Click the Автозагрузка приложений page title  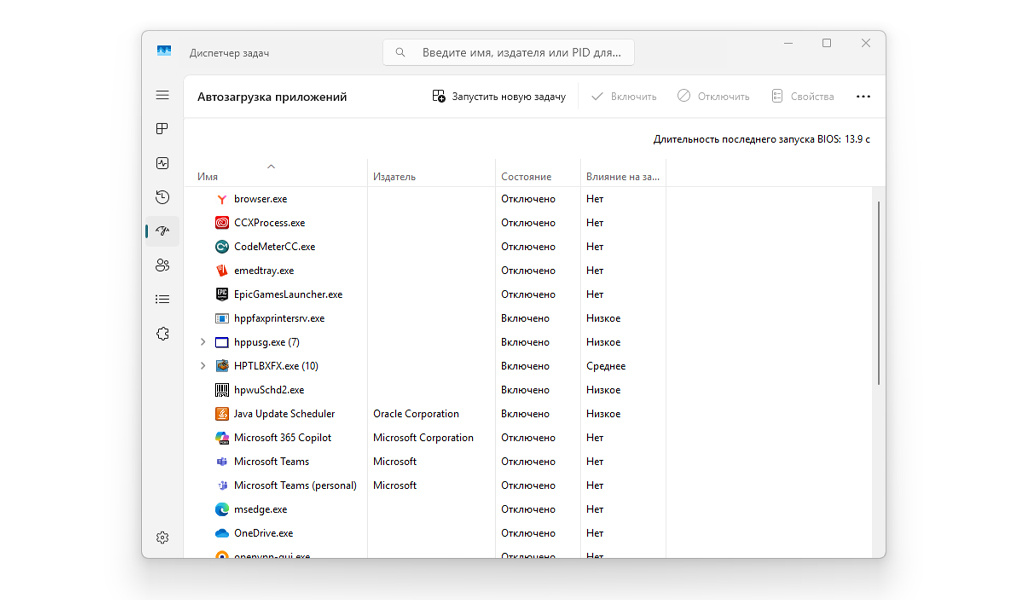pyautogui.click(x=272, y=97)
